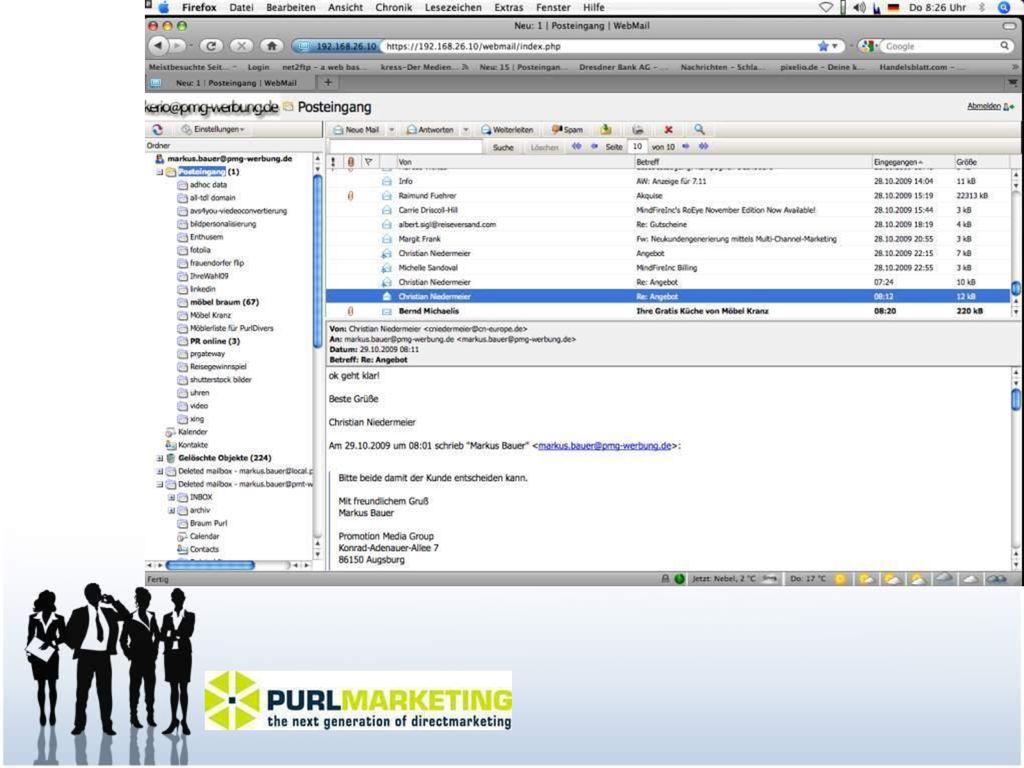Mark message as Spam

pos(567,130)
